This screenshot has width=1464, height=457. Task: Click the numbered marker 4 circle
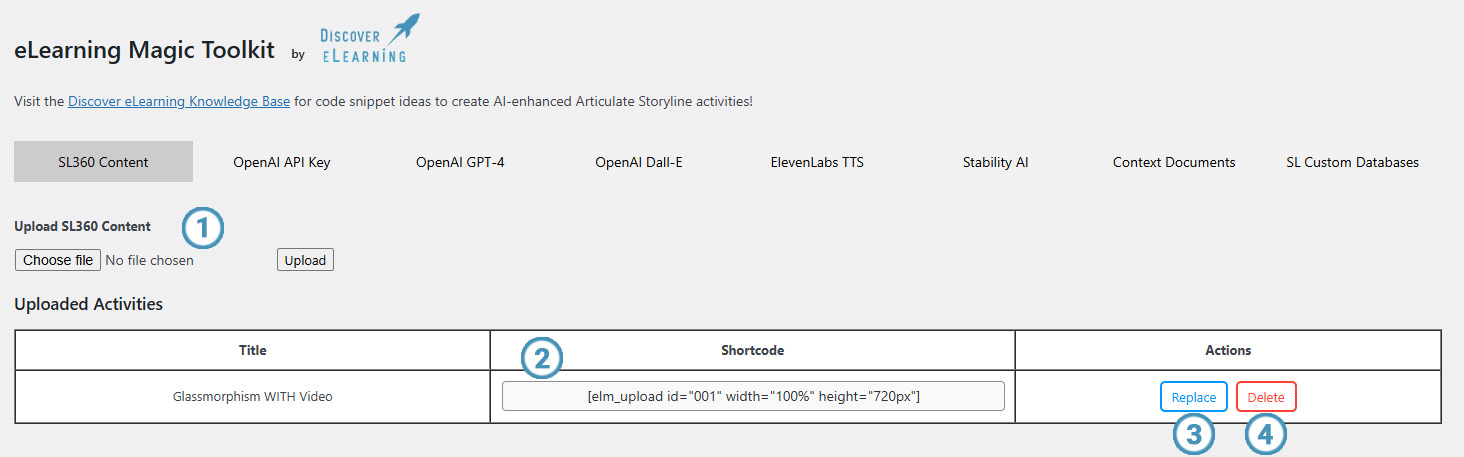pos(1266,435)
